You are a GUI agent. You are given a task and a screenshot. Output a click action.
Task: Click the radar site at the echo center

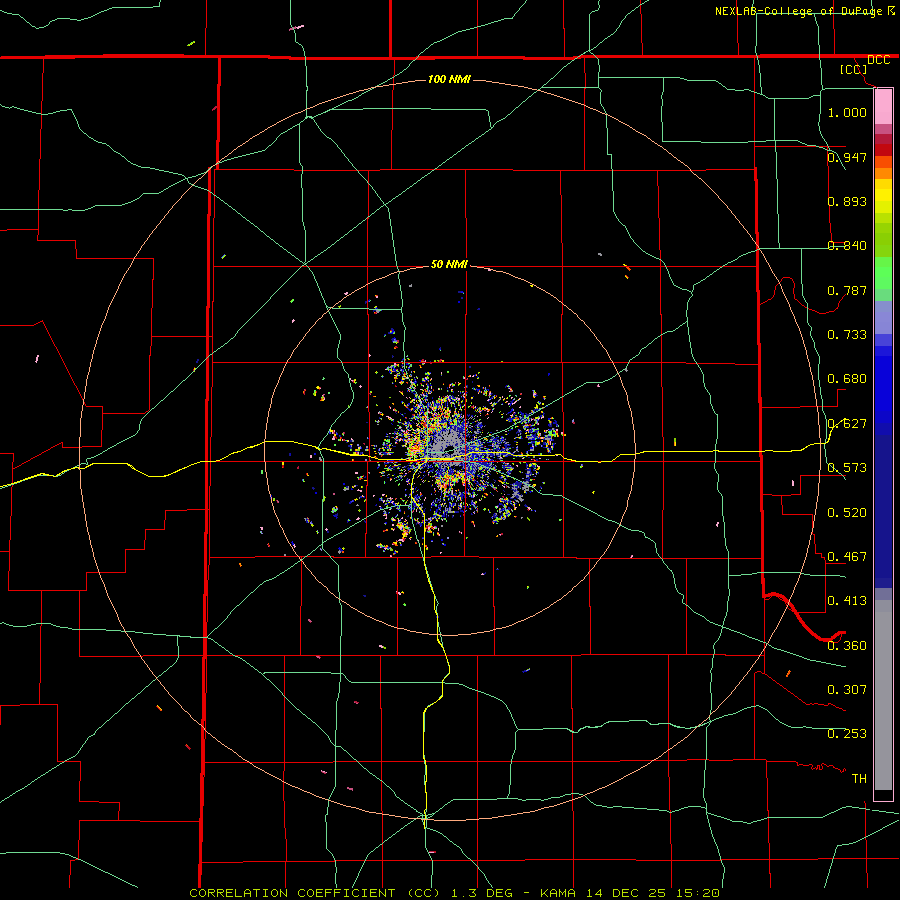449,451
